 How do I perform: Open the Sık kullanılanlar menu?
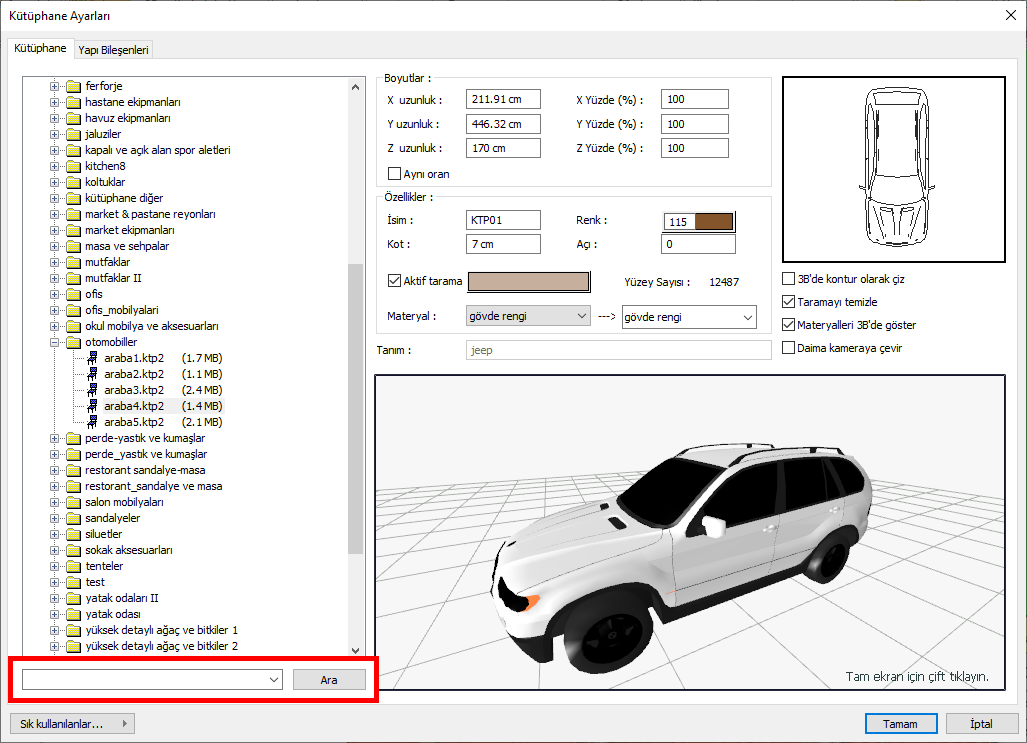point(71,724)
